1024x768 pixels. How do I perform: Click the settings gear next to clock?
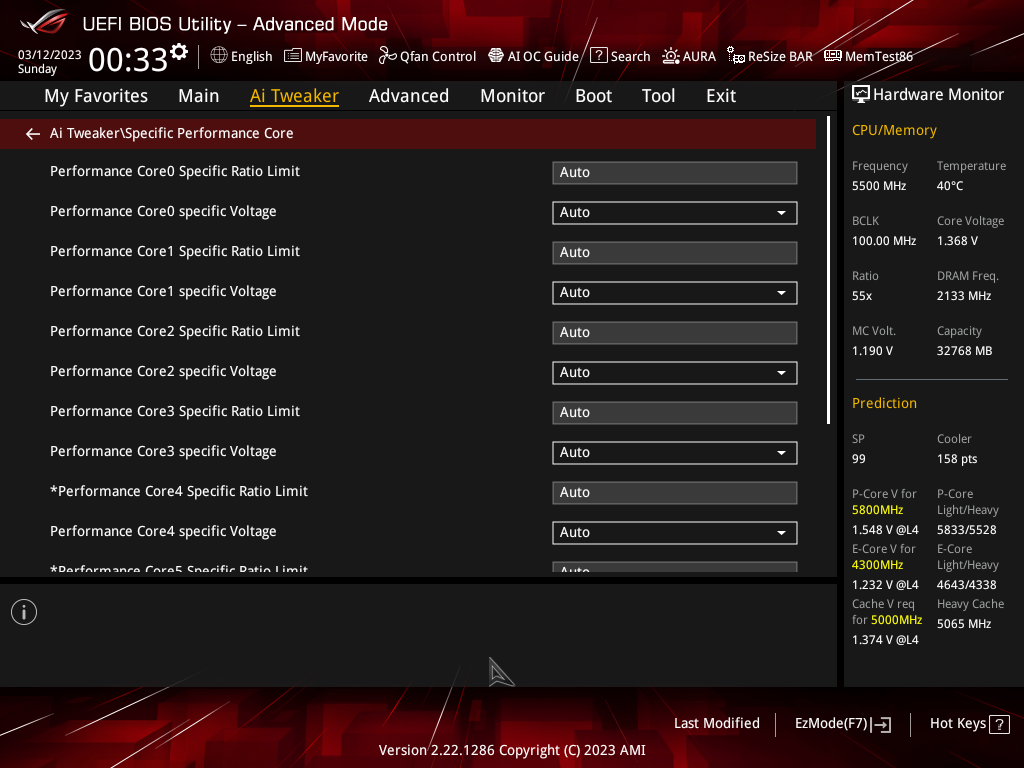[x=179, y=52]
